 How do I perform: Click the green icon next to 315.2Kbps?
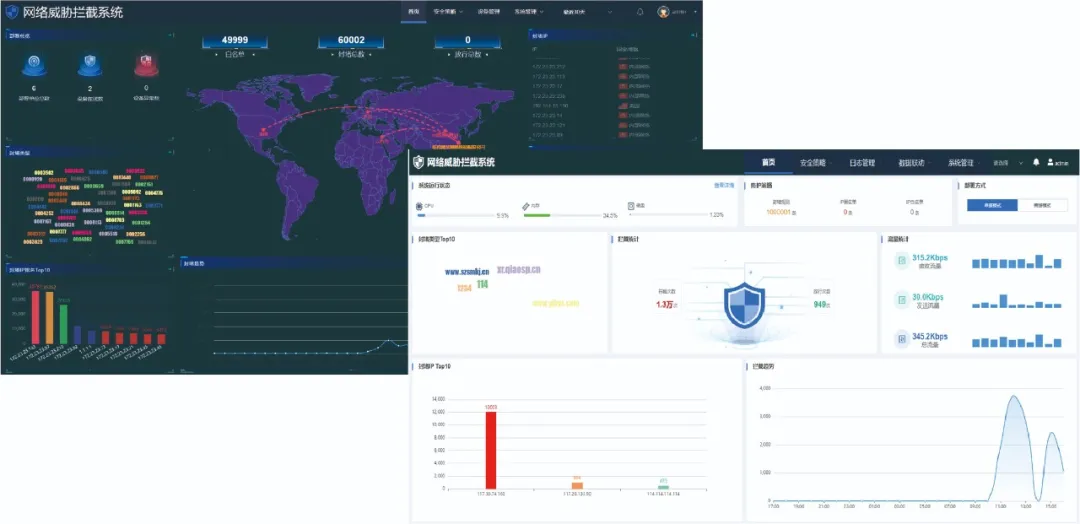[901, 262]
